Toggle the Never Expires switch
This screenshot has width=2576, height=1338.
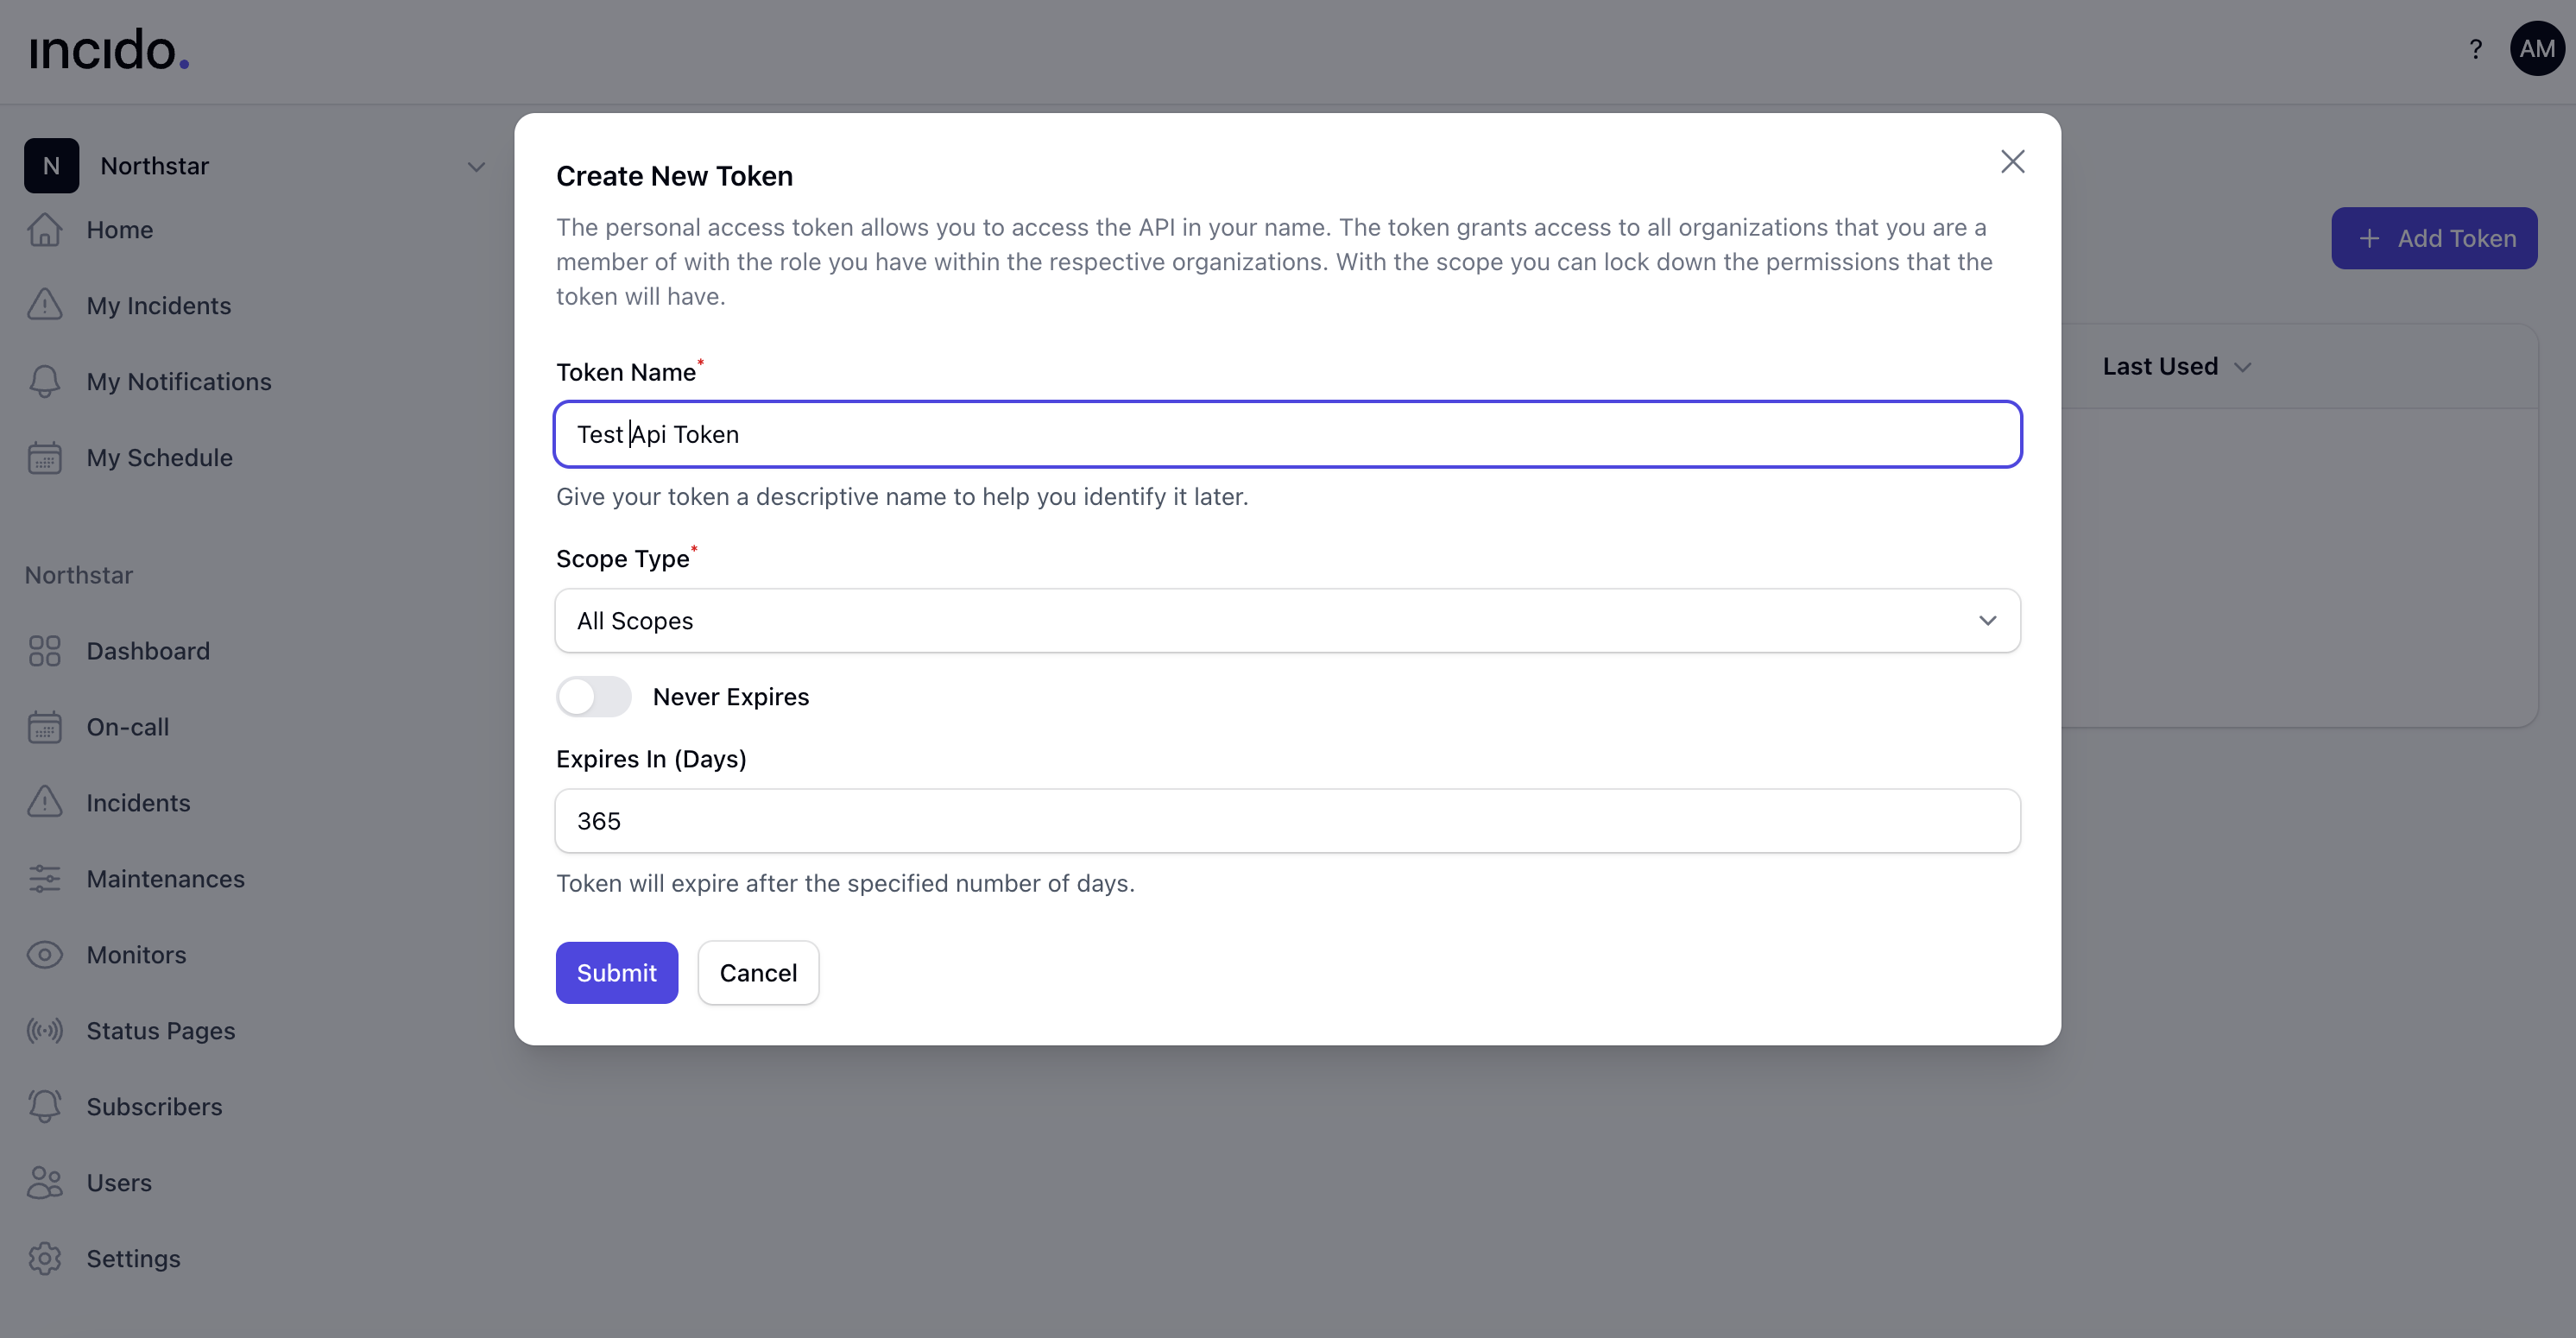coord(594,697)
